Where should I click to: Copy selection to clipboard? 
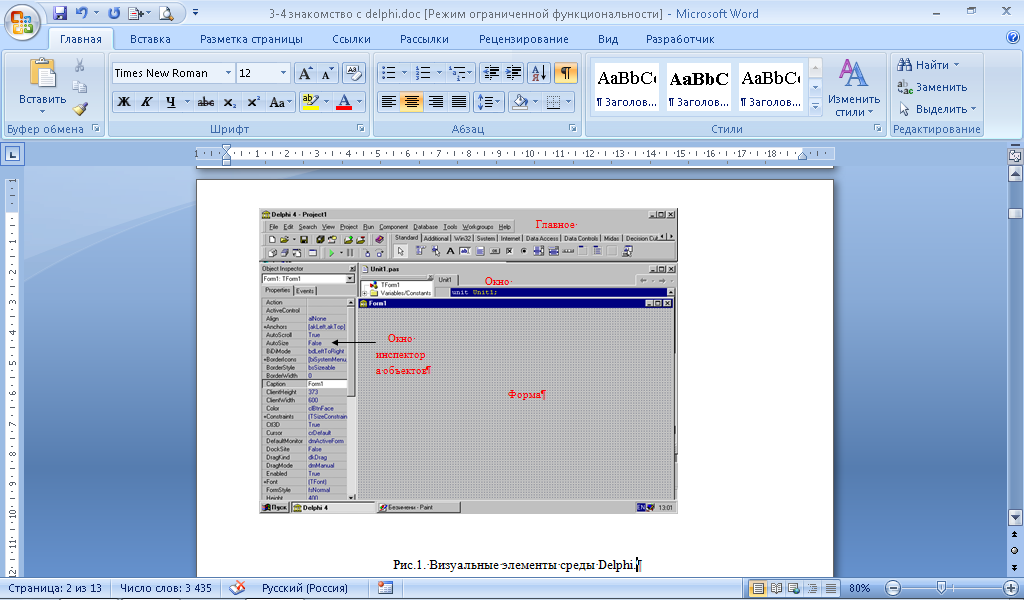(80, 87)
